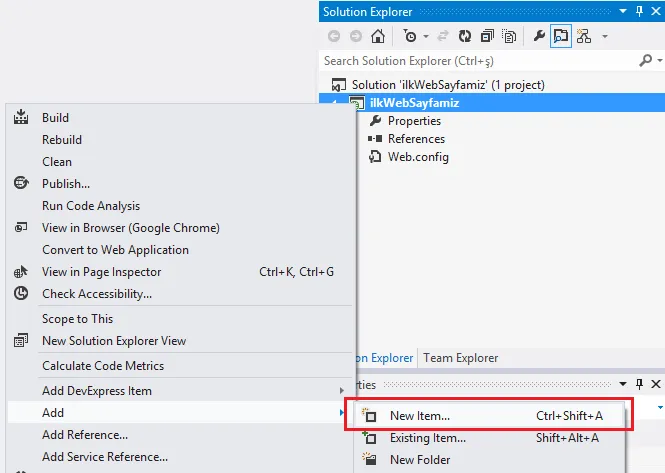Click the Refresh icon in Solution Explorer
This screenshot has height=473, width=665.
465,36
